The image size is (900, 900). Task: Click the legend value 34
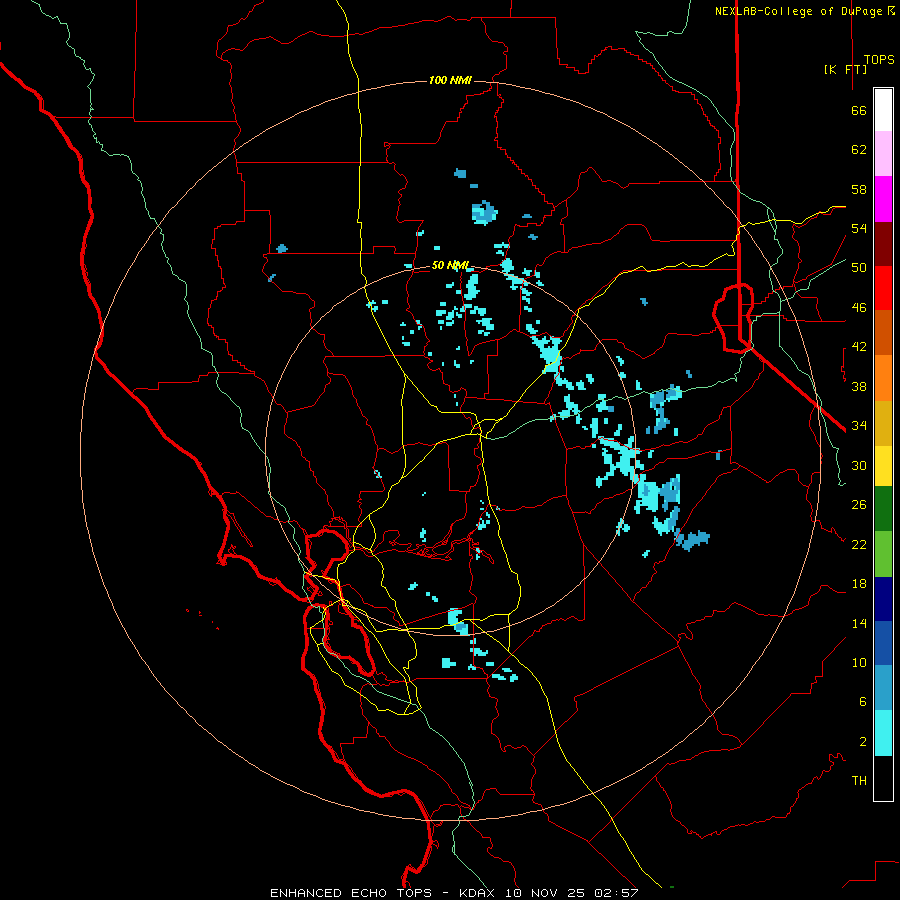point(859,425)
